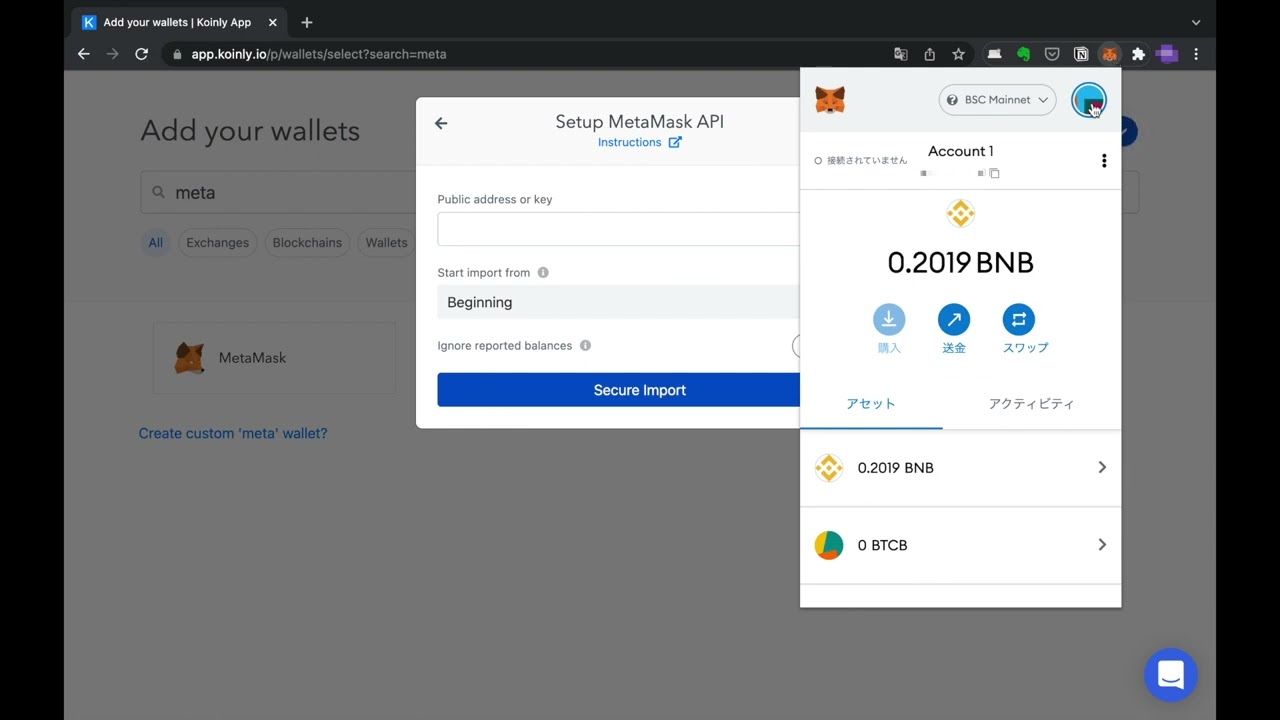Click the BNB token logo above balance
This screenshot has width=1280, height=720.
[x=960, y=213]
